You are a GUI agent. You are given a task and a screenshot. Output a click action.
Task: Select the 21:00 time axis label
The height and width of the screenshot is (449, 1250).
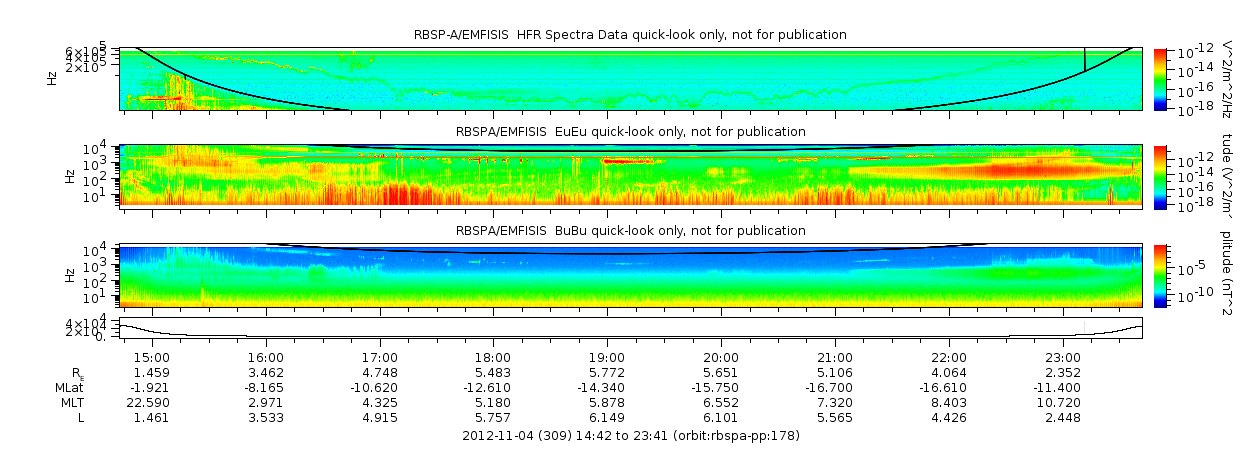tap(835, 357)
